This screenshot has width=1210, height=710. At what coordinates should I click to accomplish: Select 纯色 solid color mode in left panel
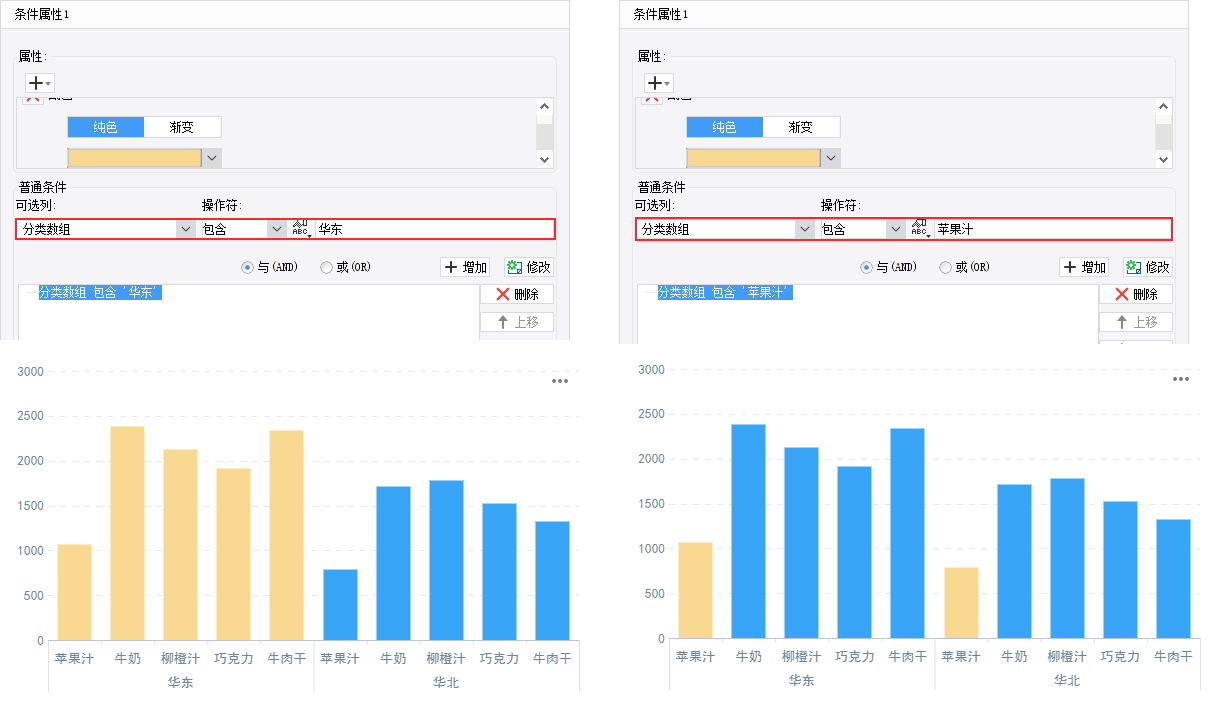click(x=106, y=127)
